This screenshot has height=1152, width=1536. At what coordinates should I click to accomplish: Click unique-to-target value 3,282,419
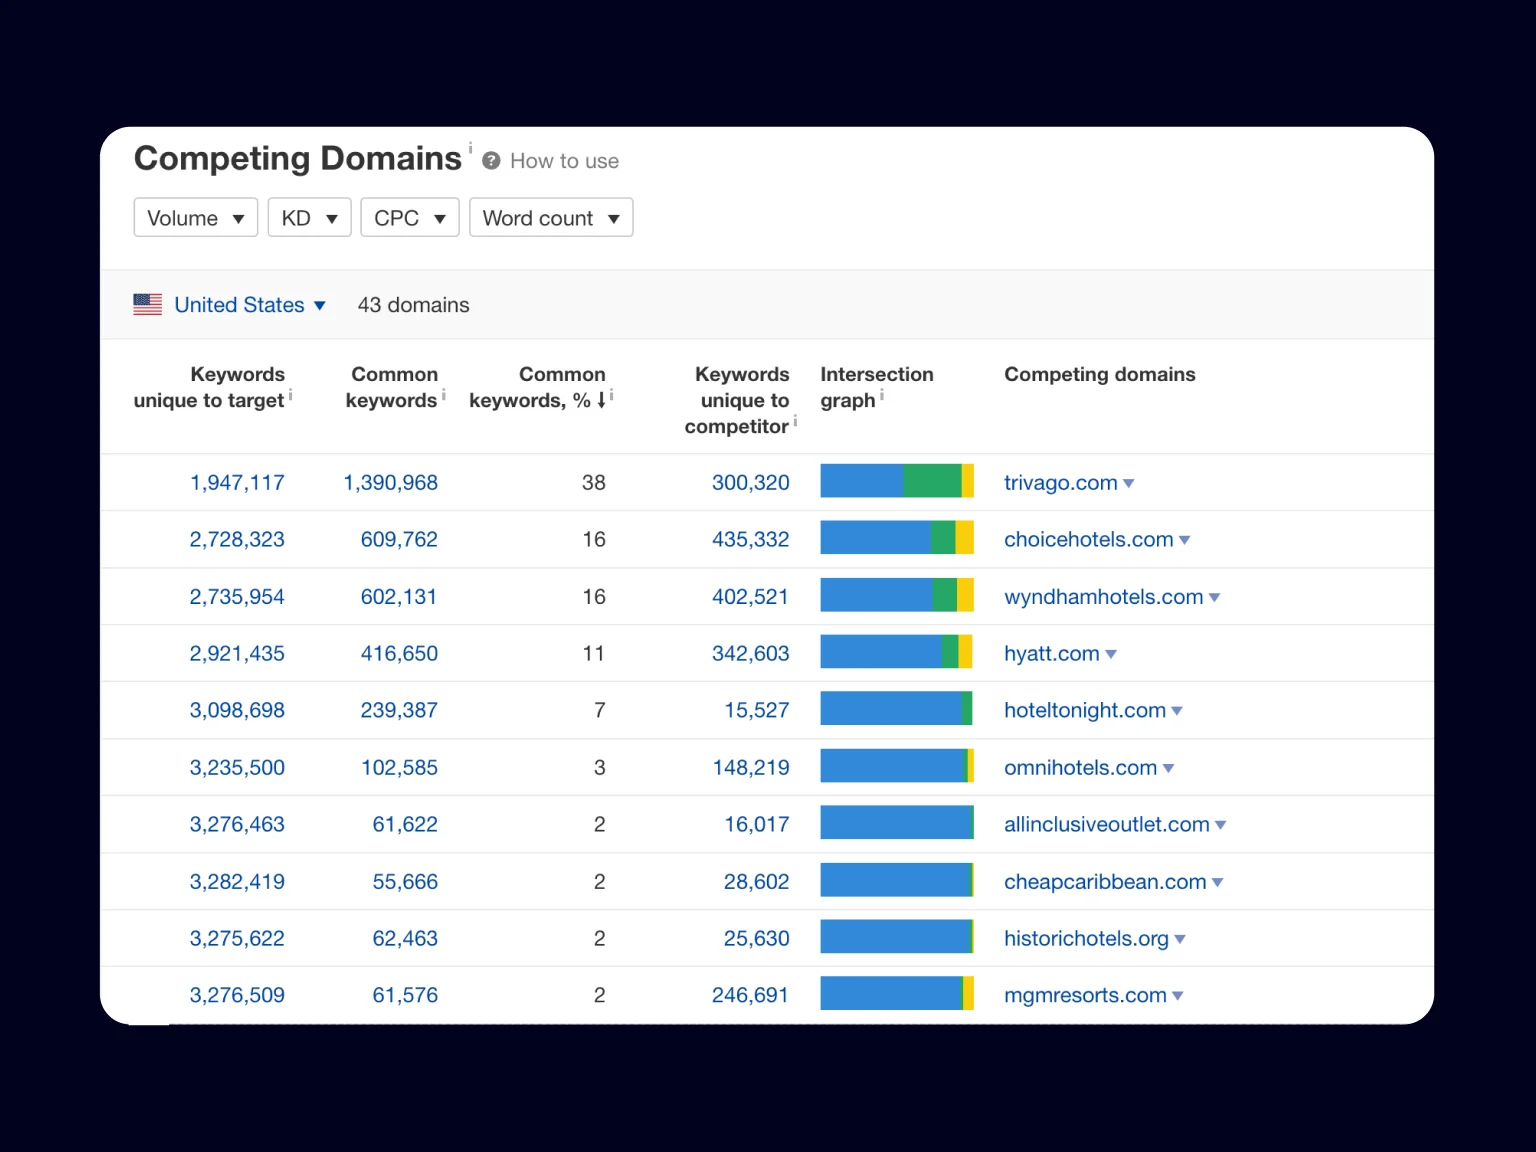[237, 881]
